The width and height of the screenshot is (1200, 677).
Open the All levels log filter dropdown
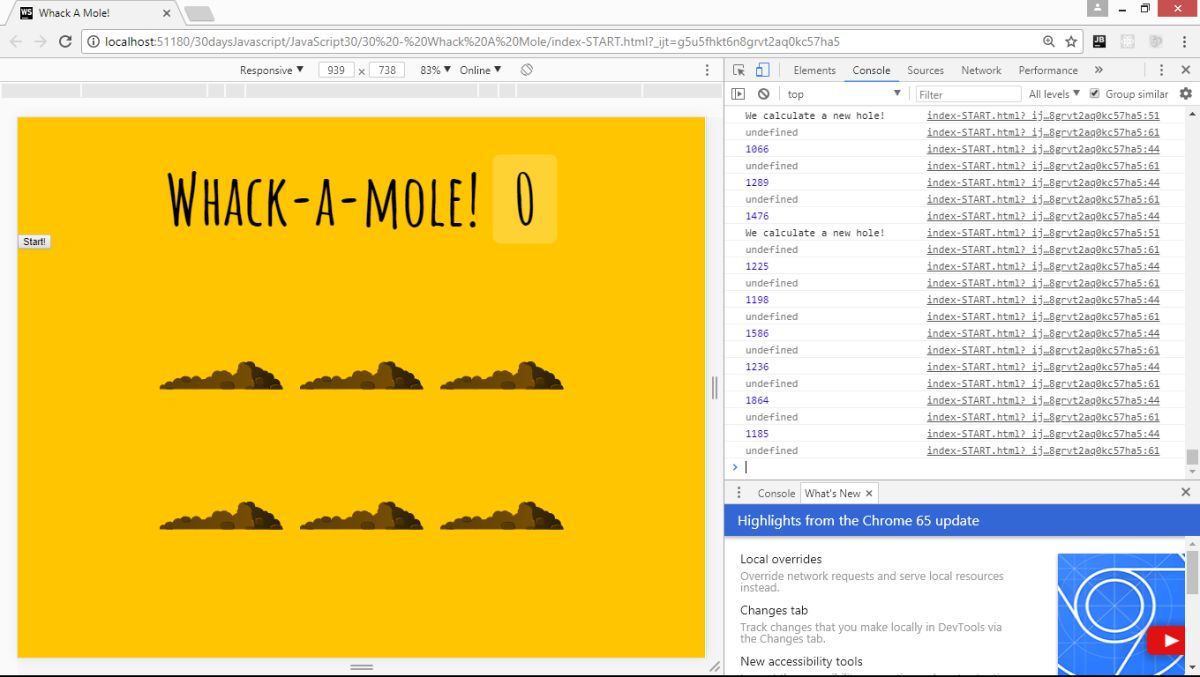[x=1054, y=94]
